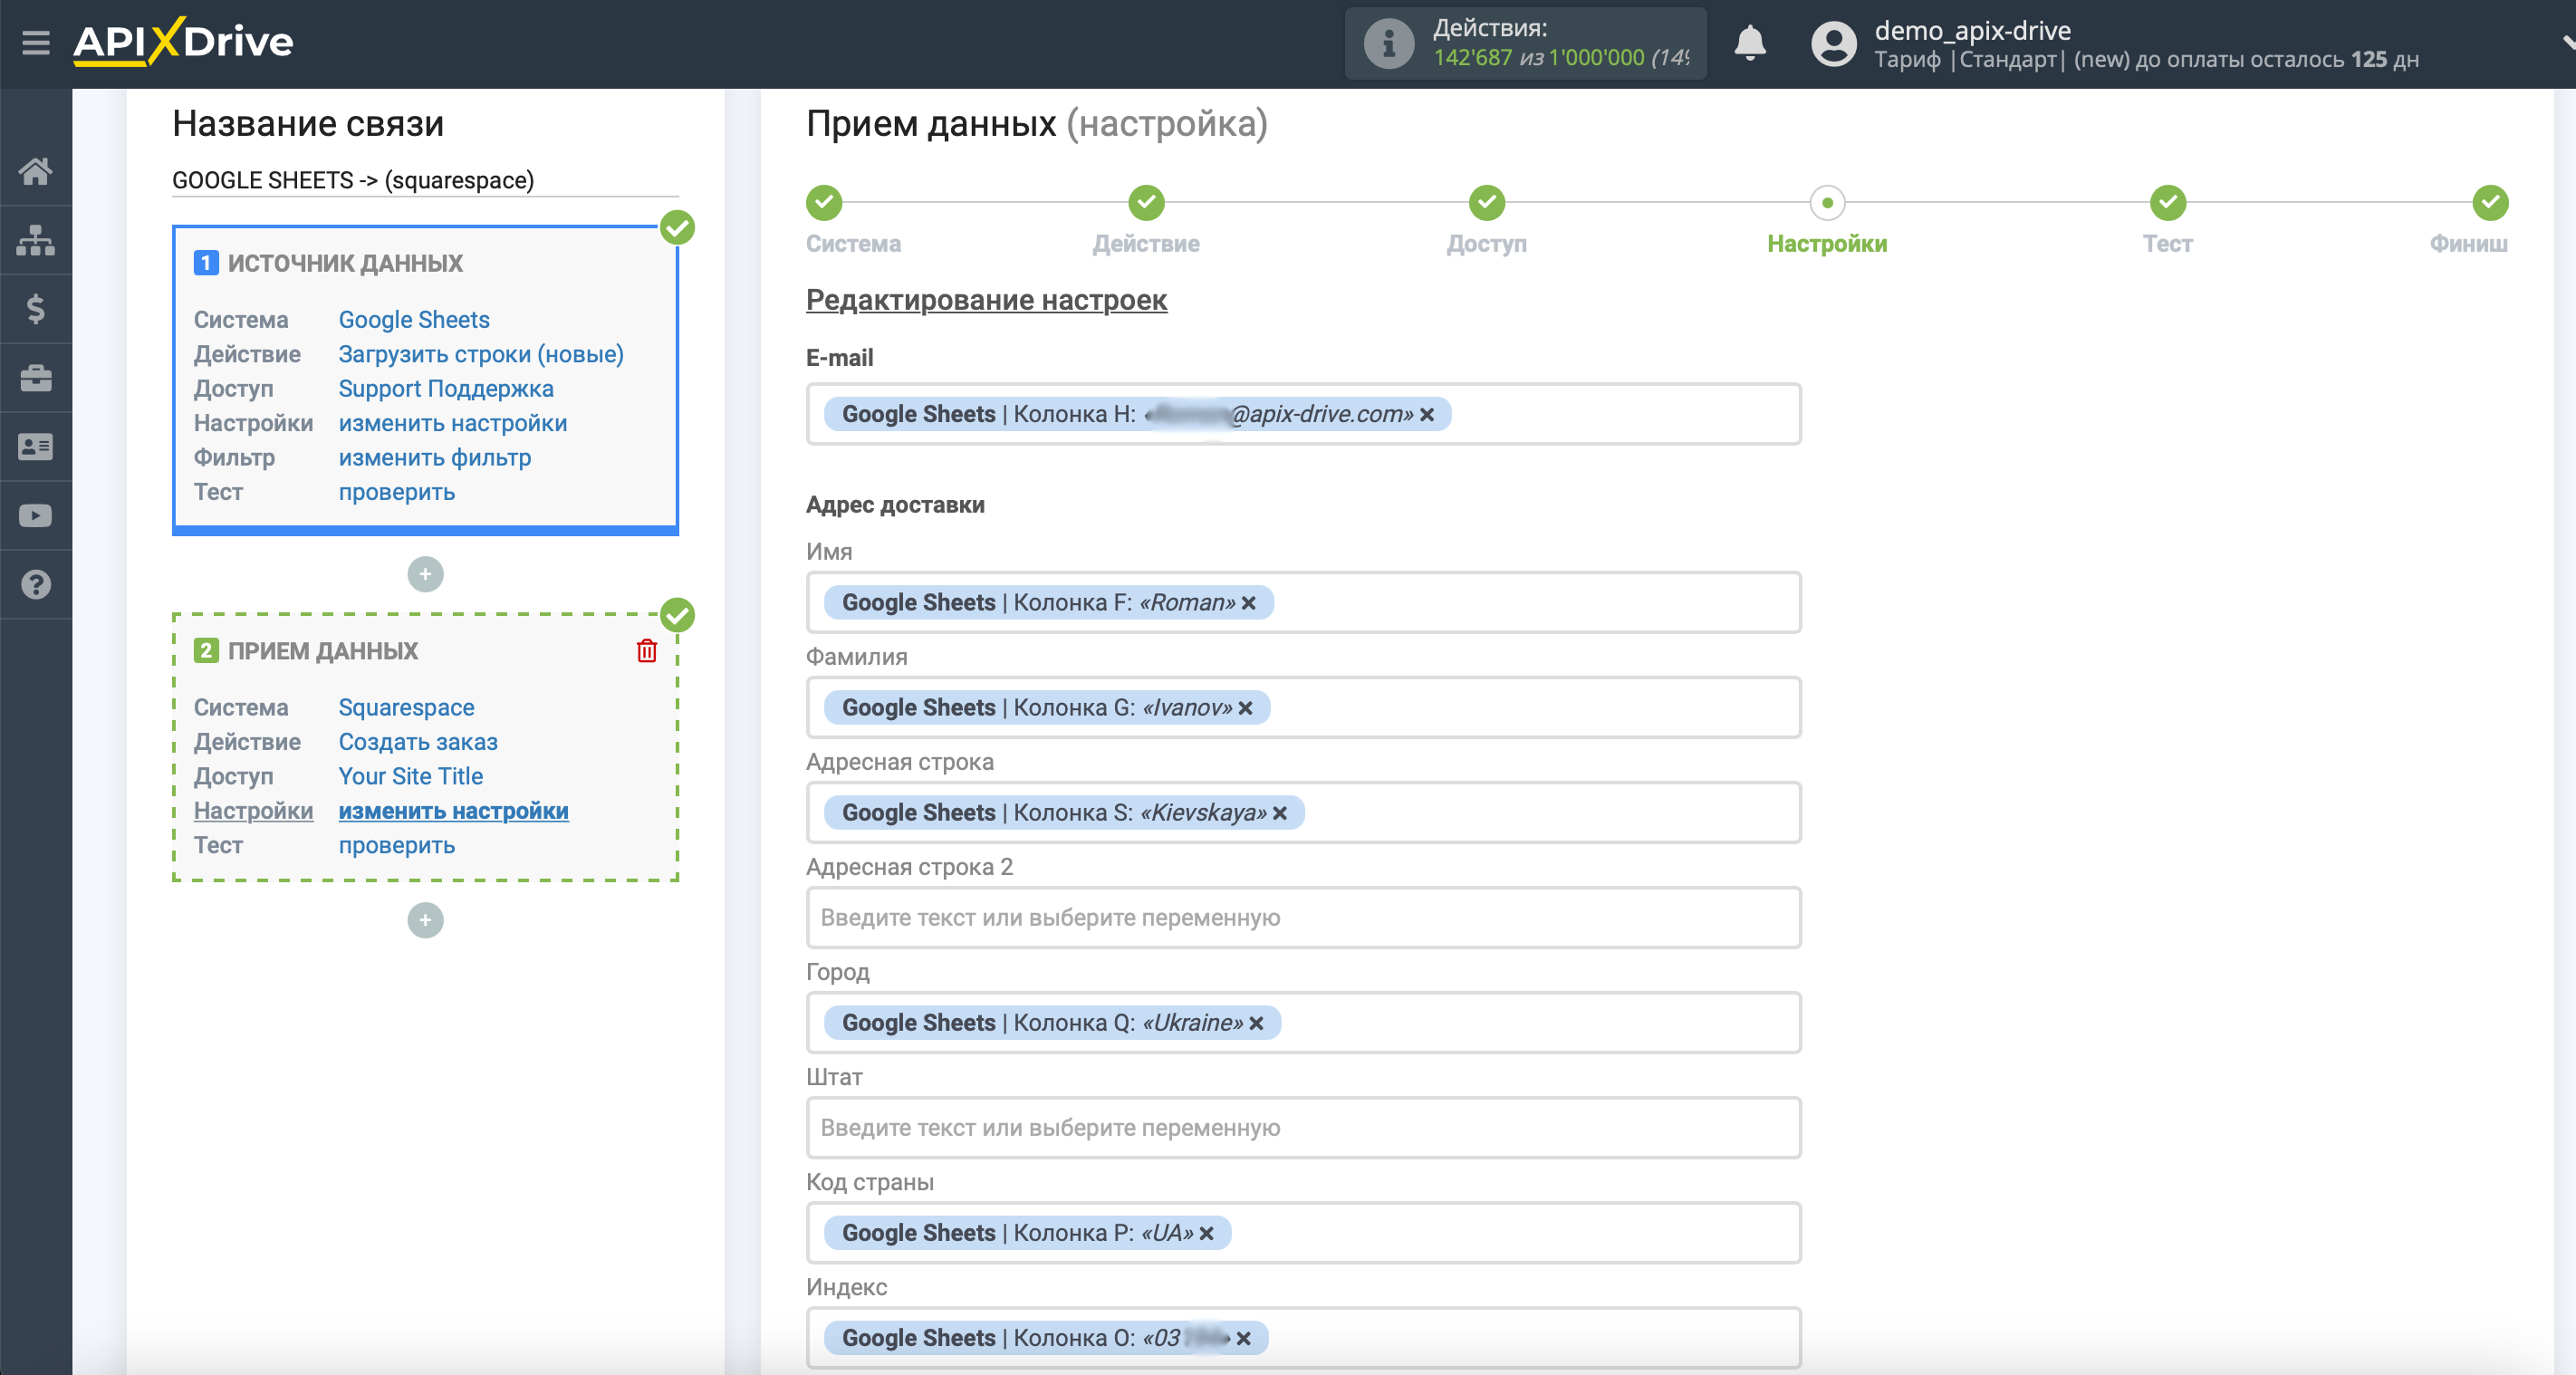Viewport: 2576px width, 1375px height.
Task: Open the hamburger menu icon
Action: 36,43
